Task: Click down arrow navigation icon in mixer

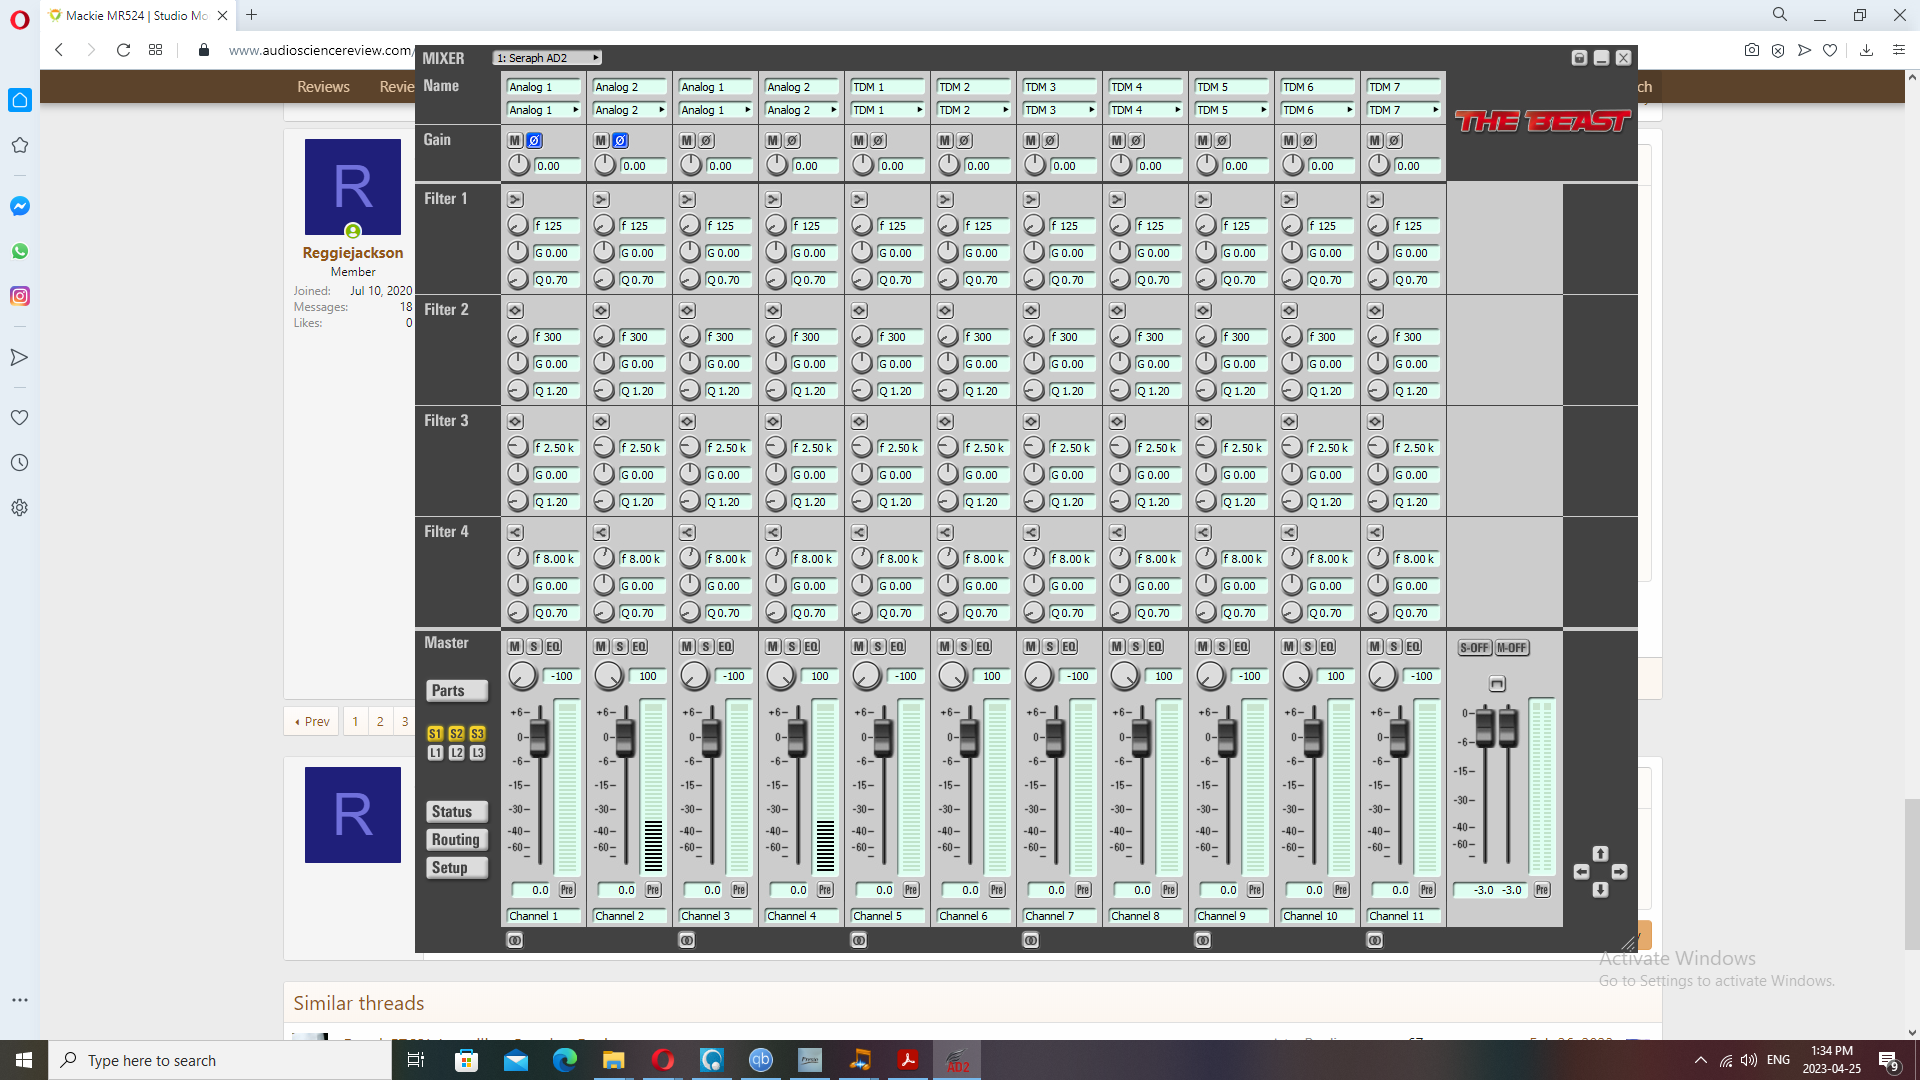Action: [x=1600, y=890]
